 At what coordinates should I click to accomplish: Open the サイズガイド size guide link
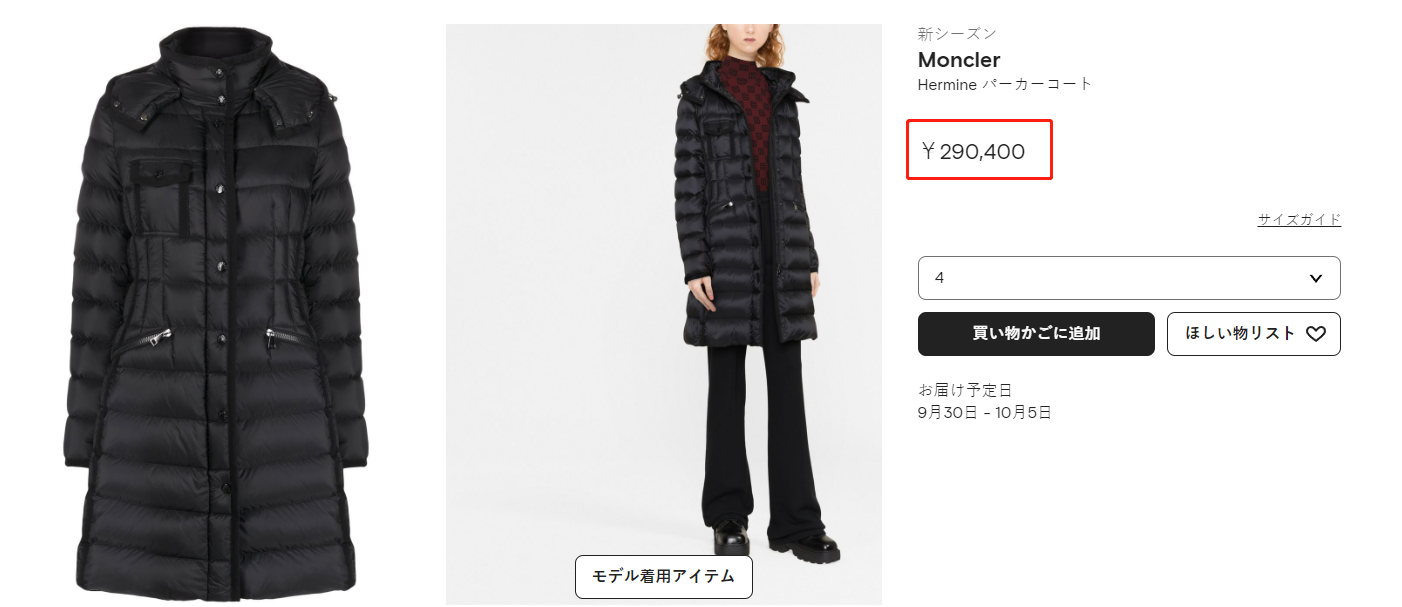1299,220
